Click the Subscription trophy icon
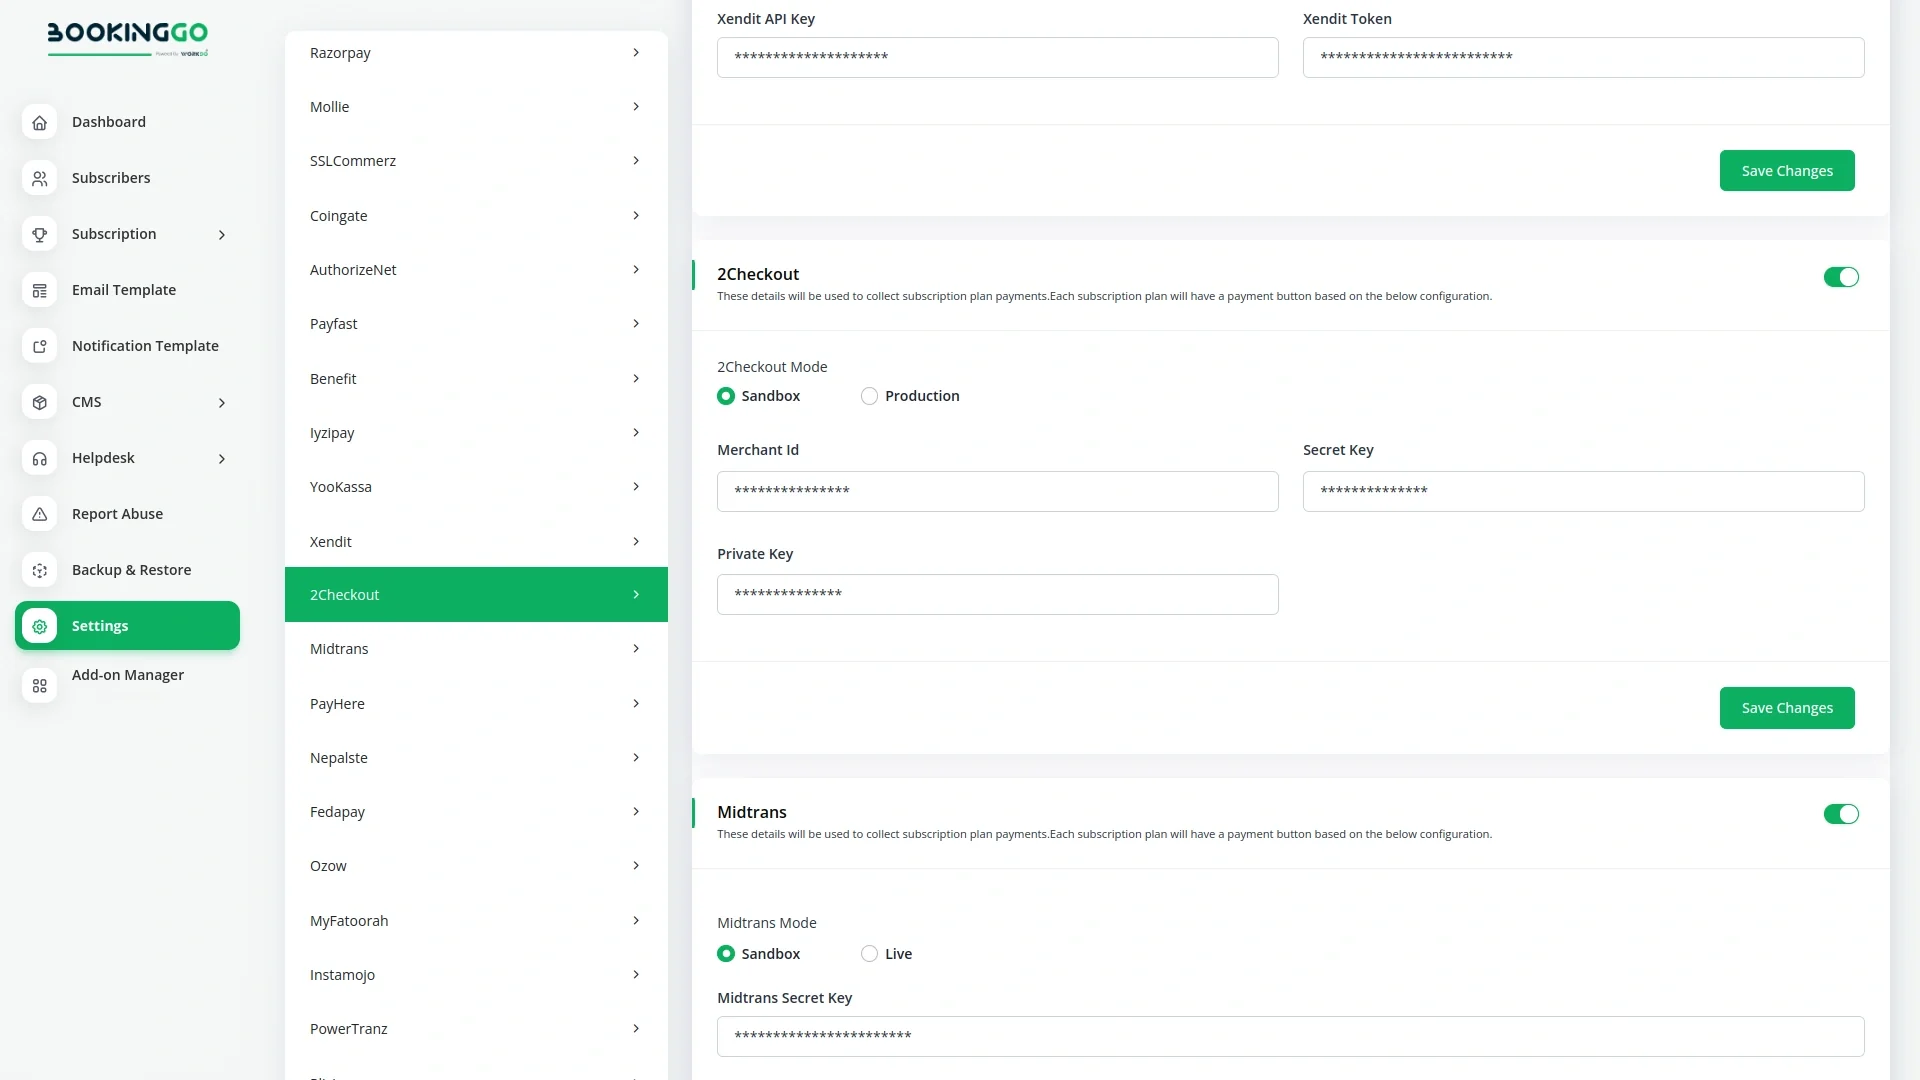The width and height of the screenshot is (1920, 1080). [39, 234]
